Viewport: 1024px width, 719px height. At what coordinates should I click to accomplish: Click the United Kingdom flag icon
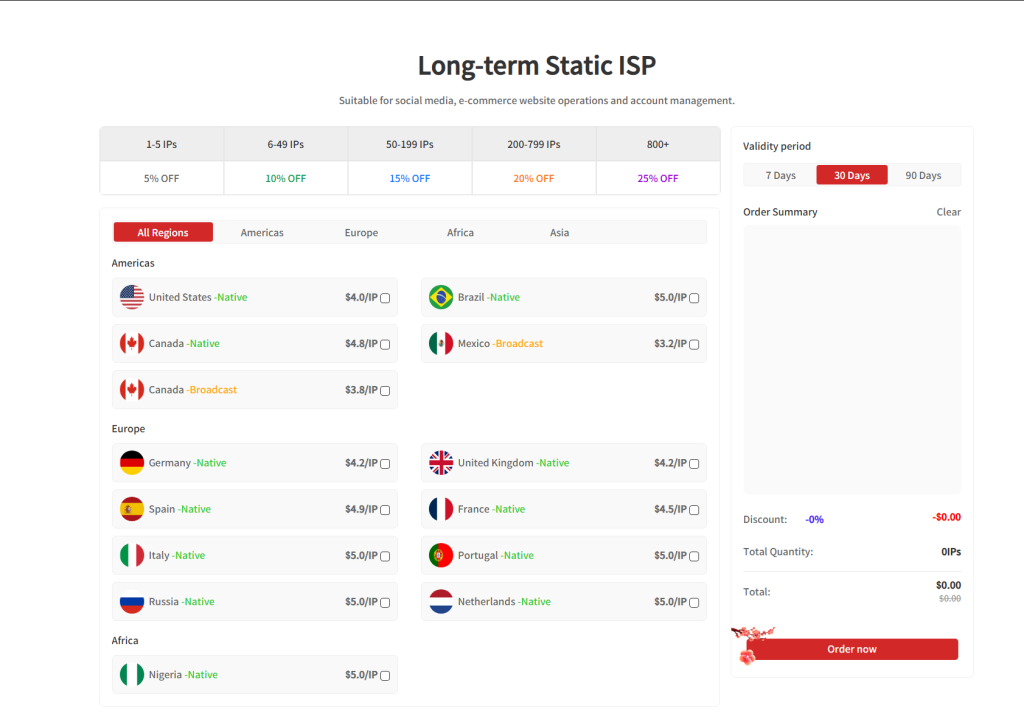tap(440, 463)
